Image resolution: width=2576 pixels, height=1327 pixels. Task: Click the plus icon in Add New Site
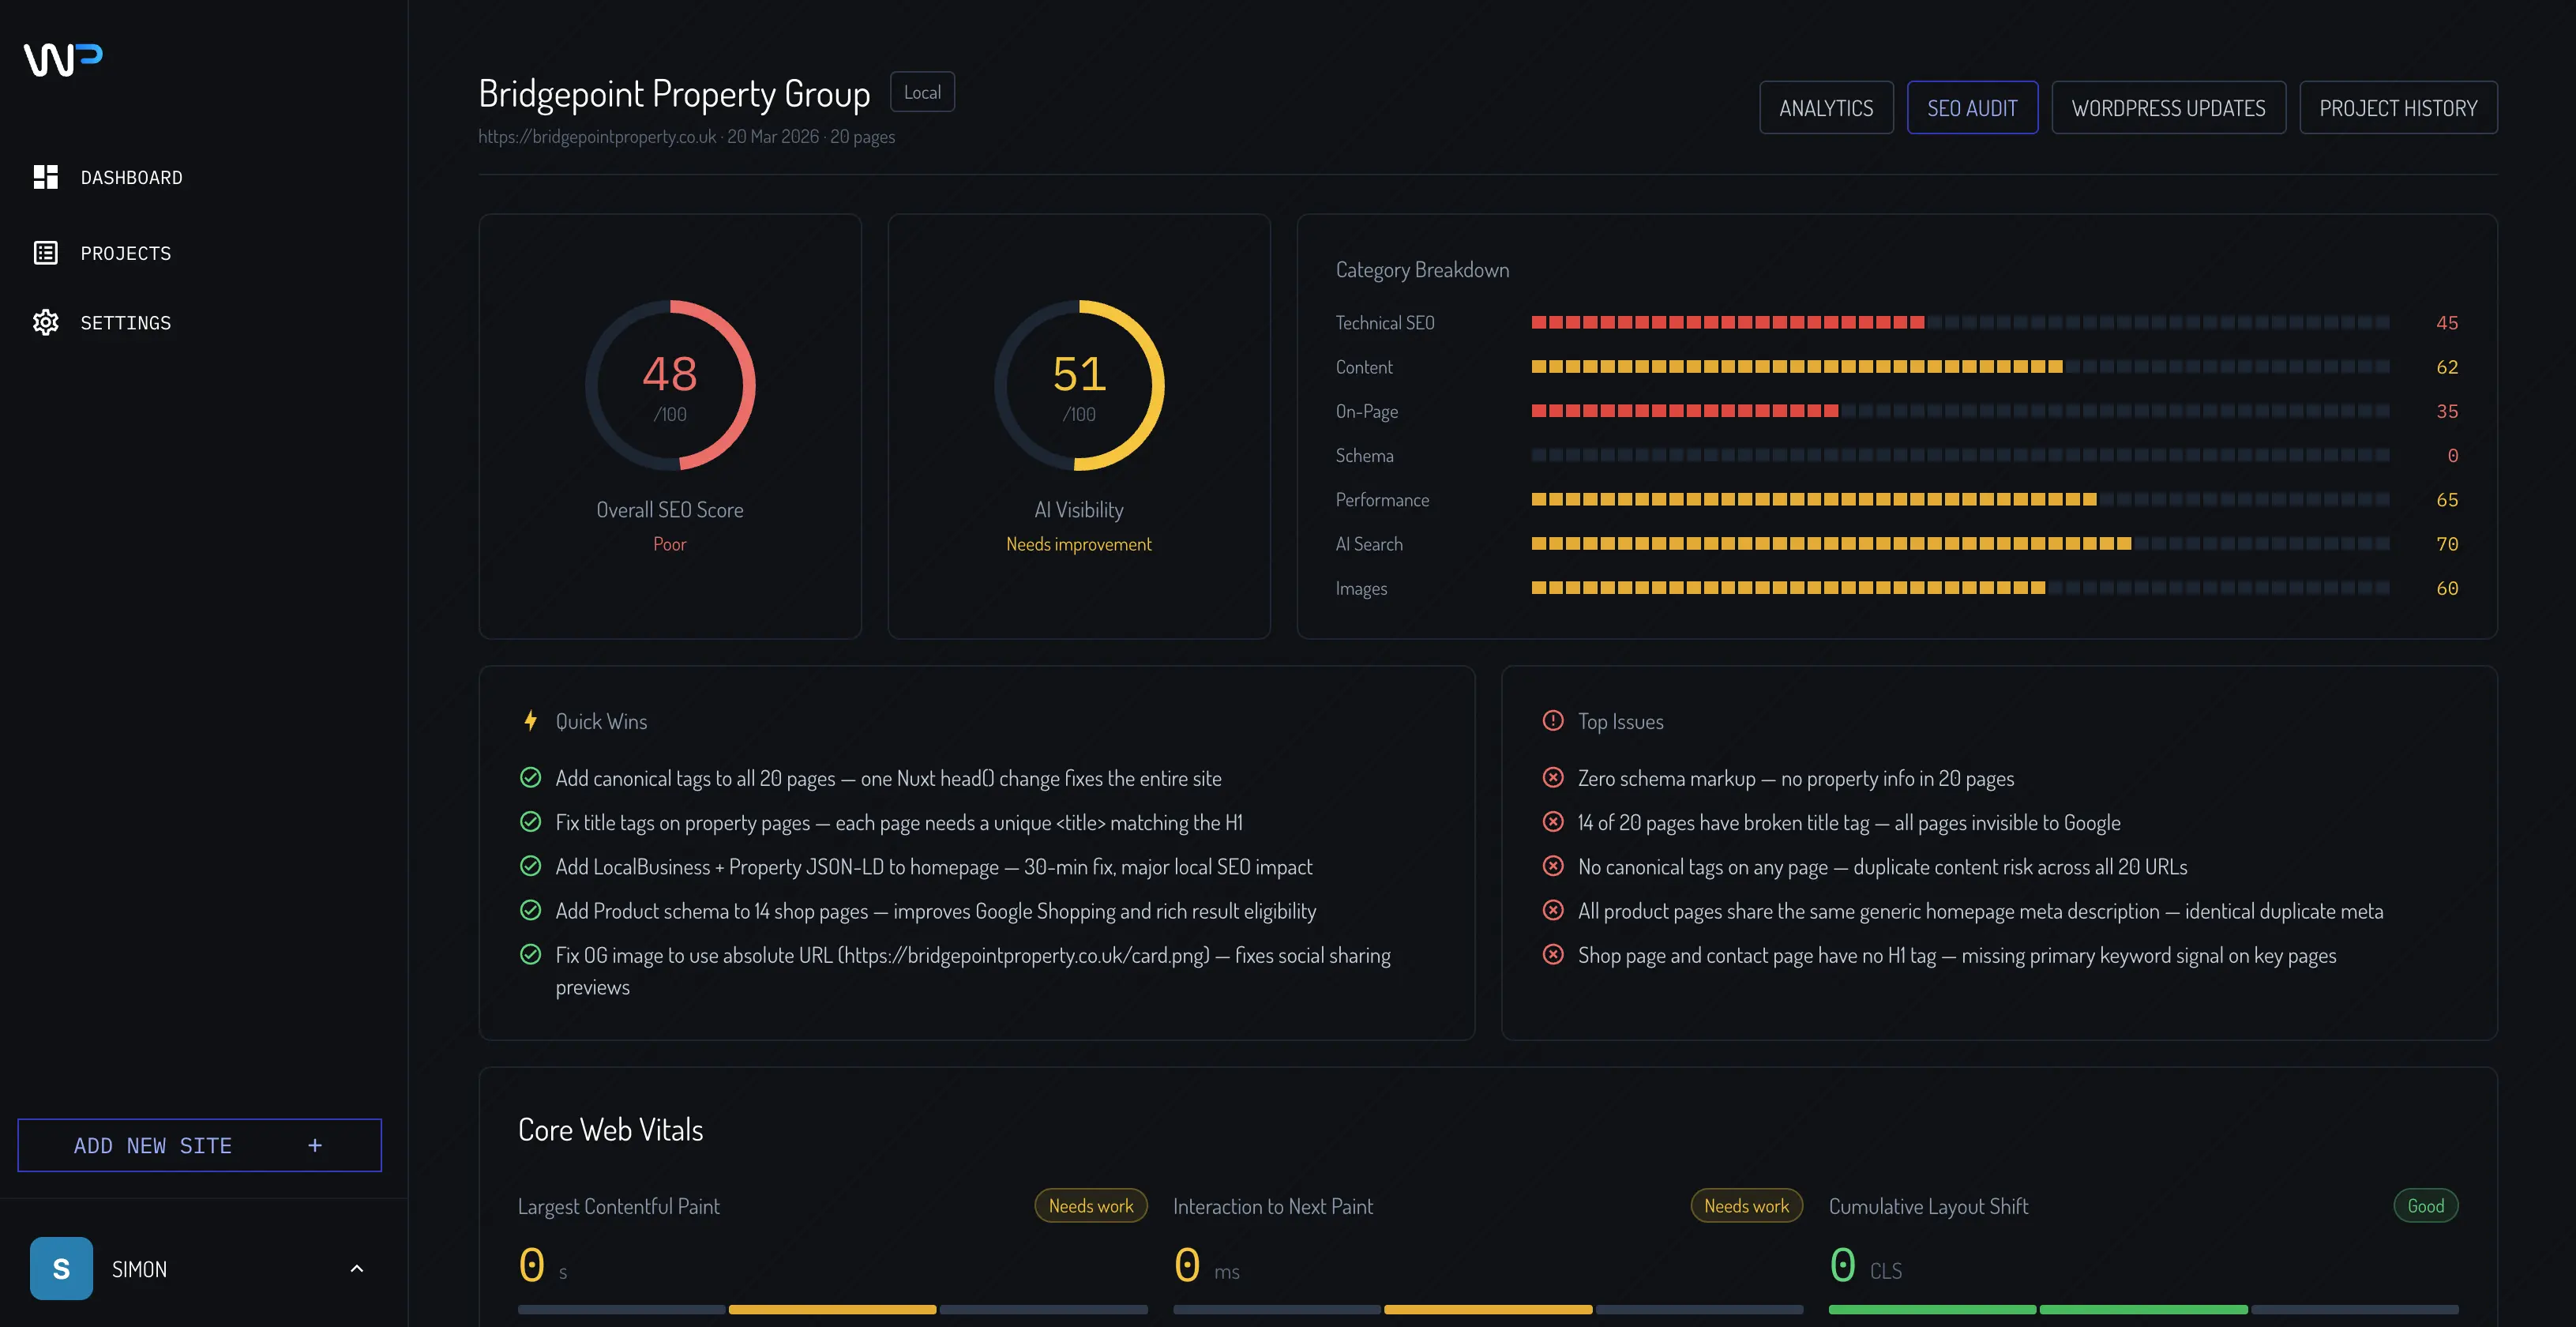pyautogui.click(x=315, y=1145)
